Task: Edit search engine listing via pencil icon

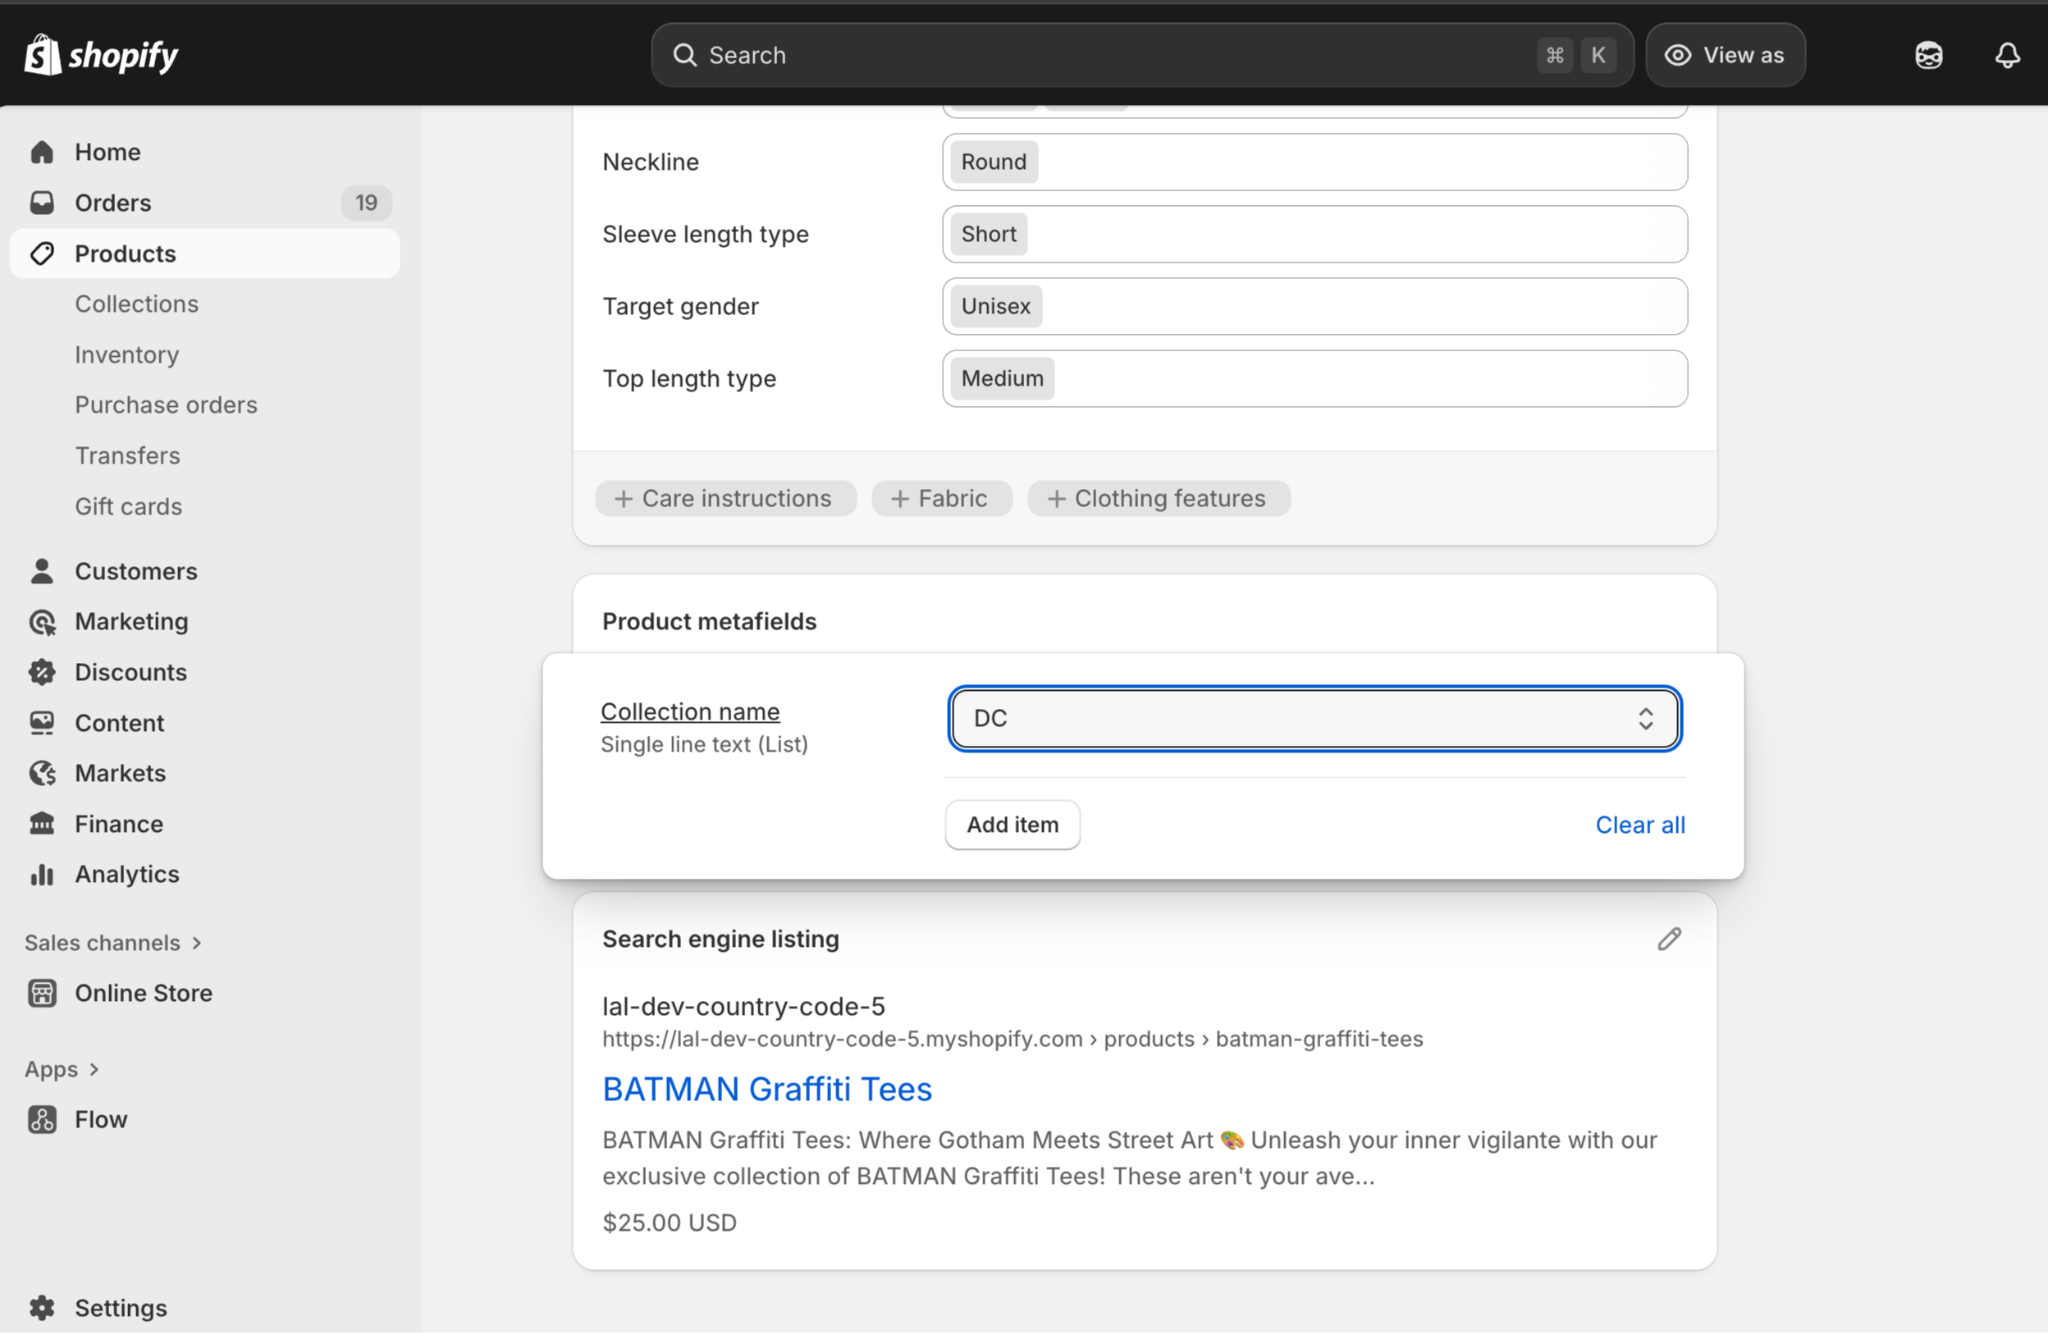Action: pos(1669,939)
